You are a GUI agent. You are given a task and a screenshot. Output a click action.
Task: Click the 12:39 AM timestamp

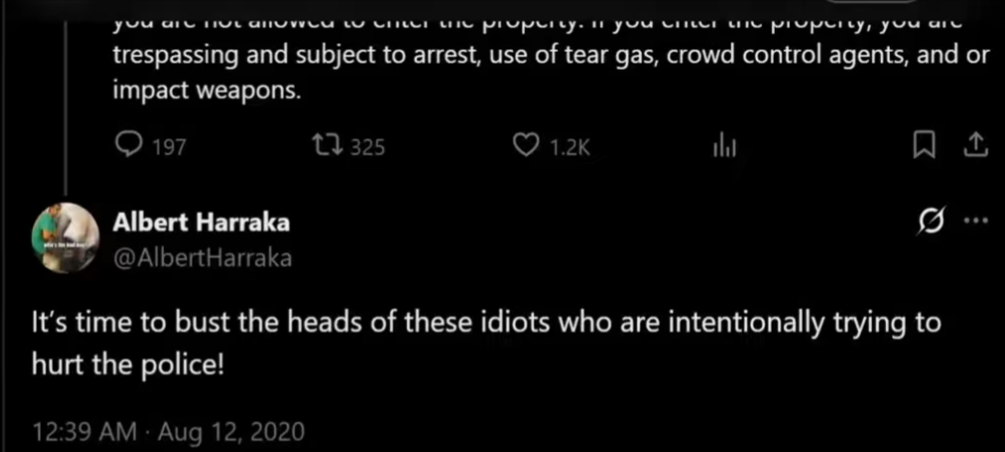84,432
